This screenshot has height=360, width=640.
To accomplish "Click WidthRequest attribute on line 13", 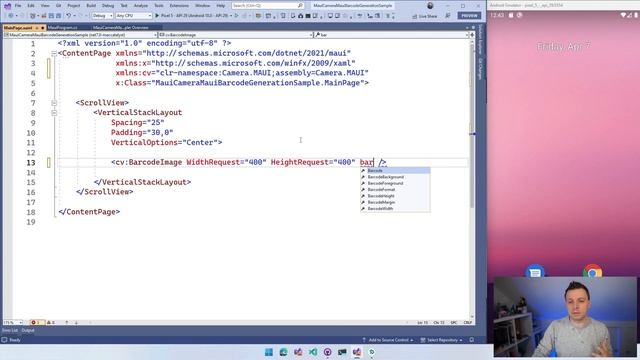I will 213,162.
